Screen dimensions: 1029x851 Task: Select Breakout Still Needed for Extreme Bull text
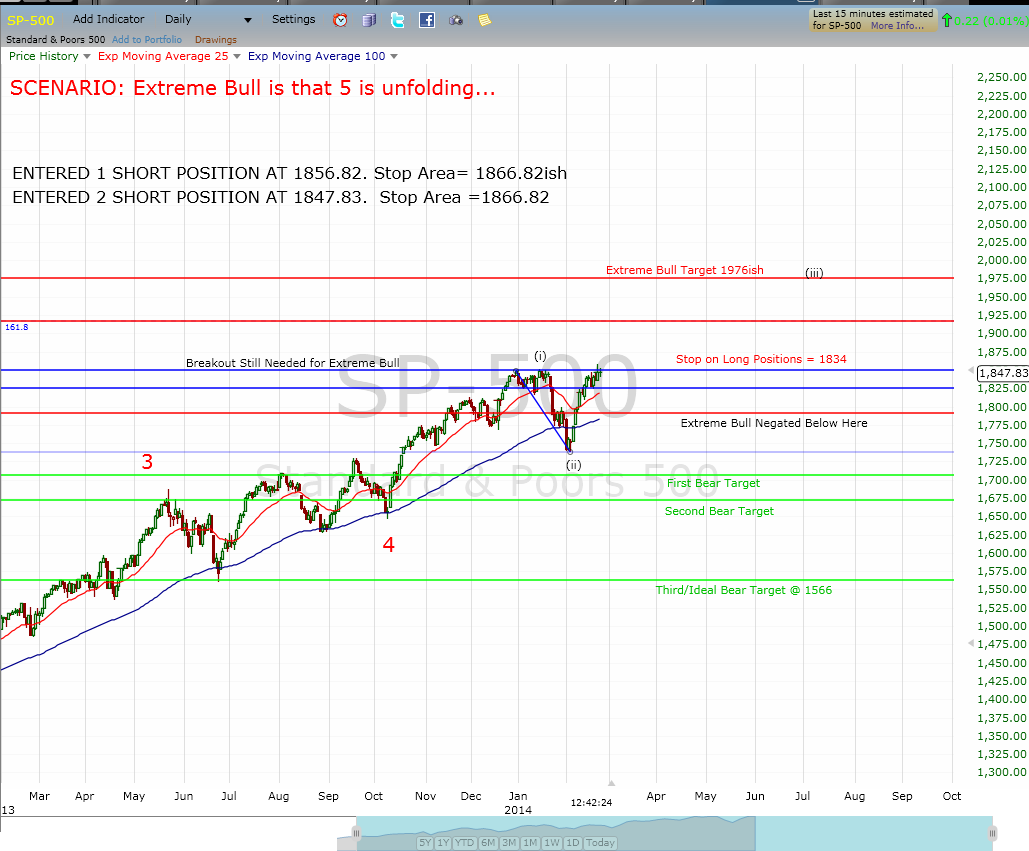pyautogui.click(x=293, y=363)
